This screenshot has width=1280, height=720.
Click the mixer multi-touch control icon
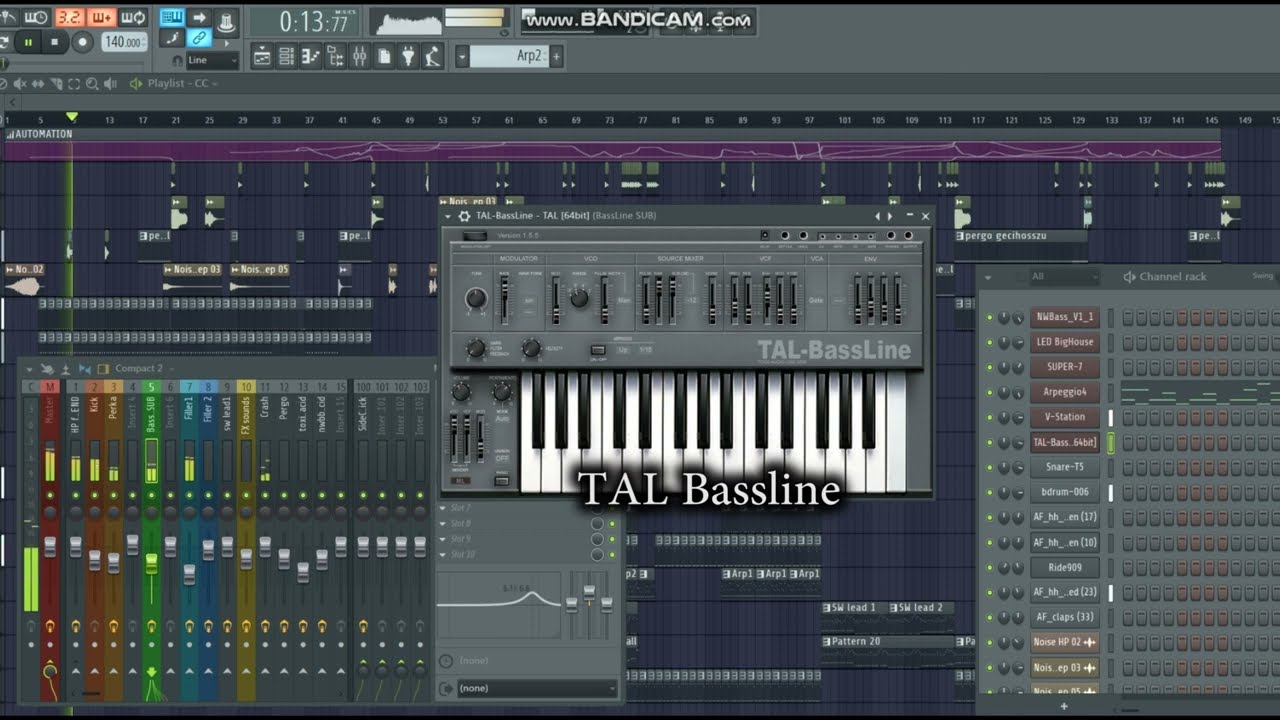48,369
